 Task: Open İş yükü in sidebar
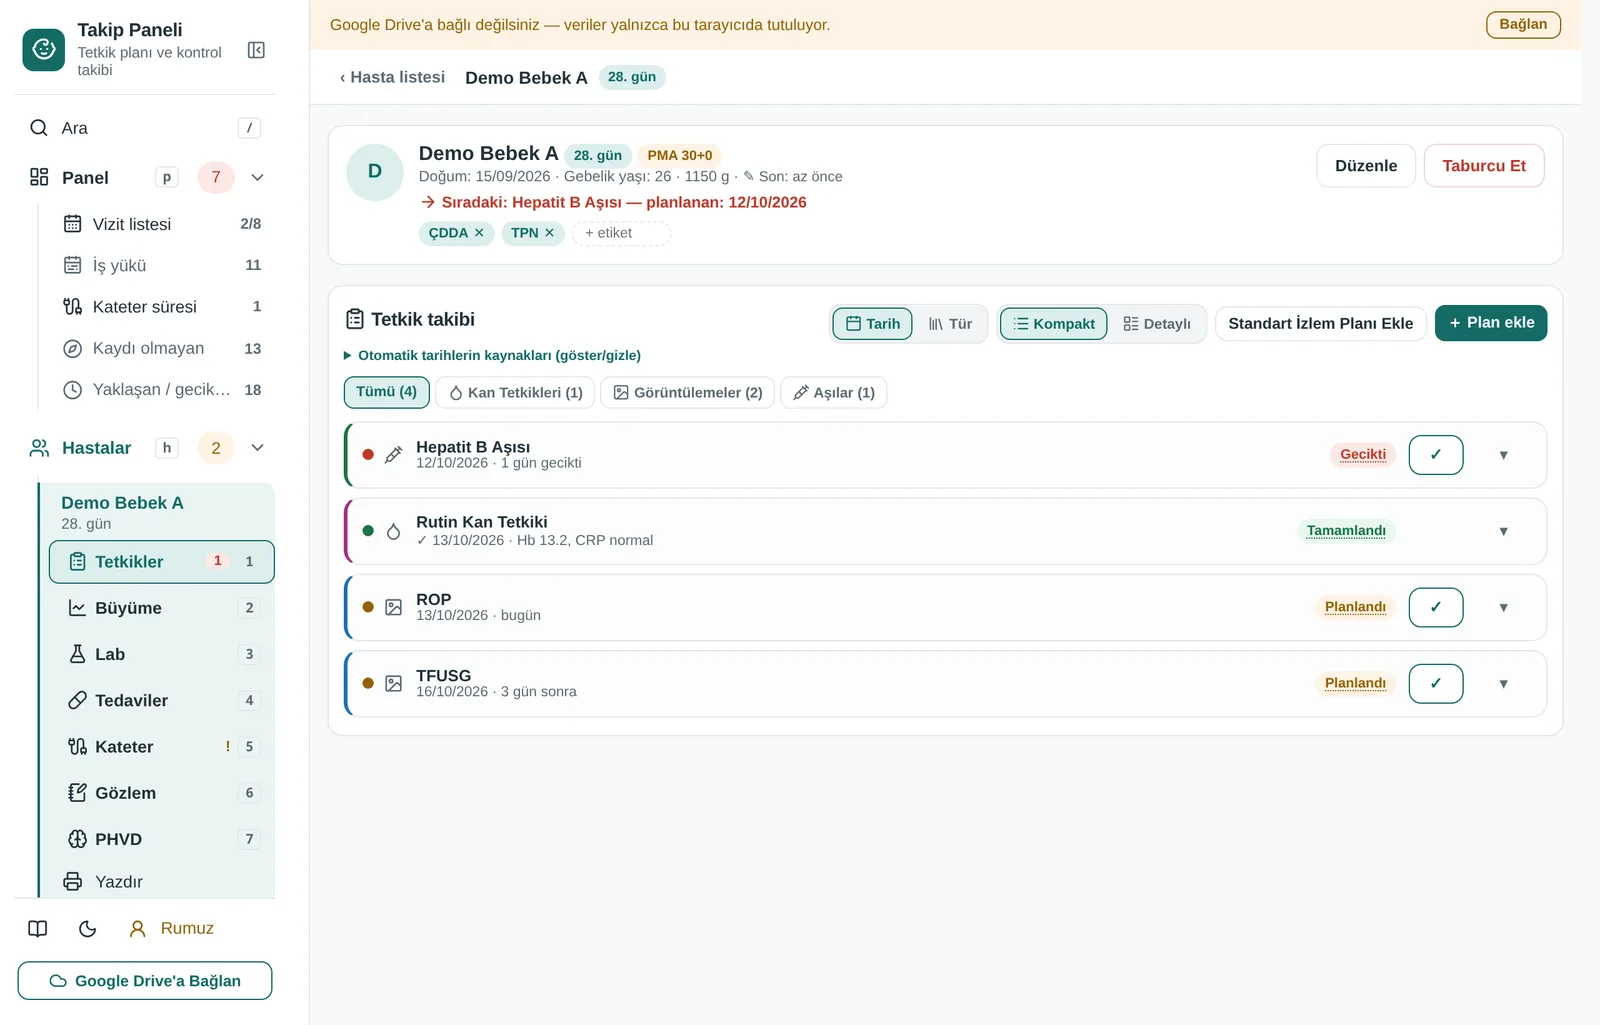point(162,265)
